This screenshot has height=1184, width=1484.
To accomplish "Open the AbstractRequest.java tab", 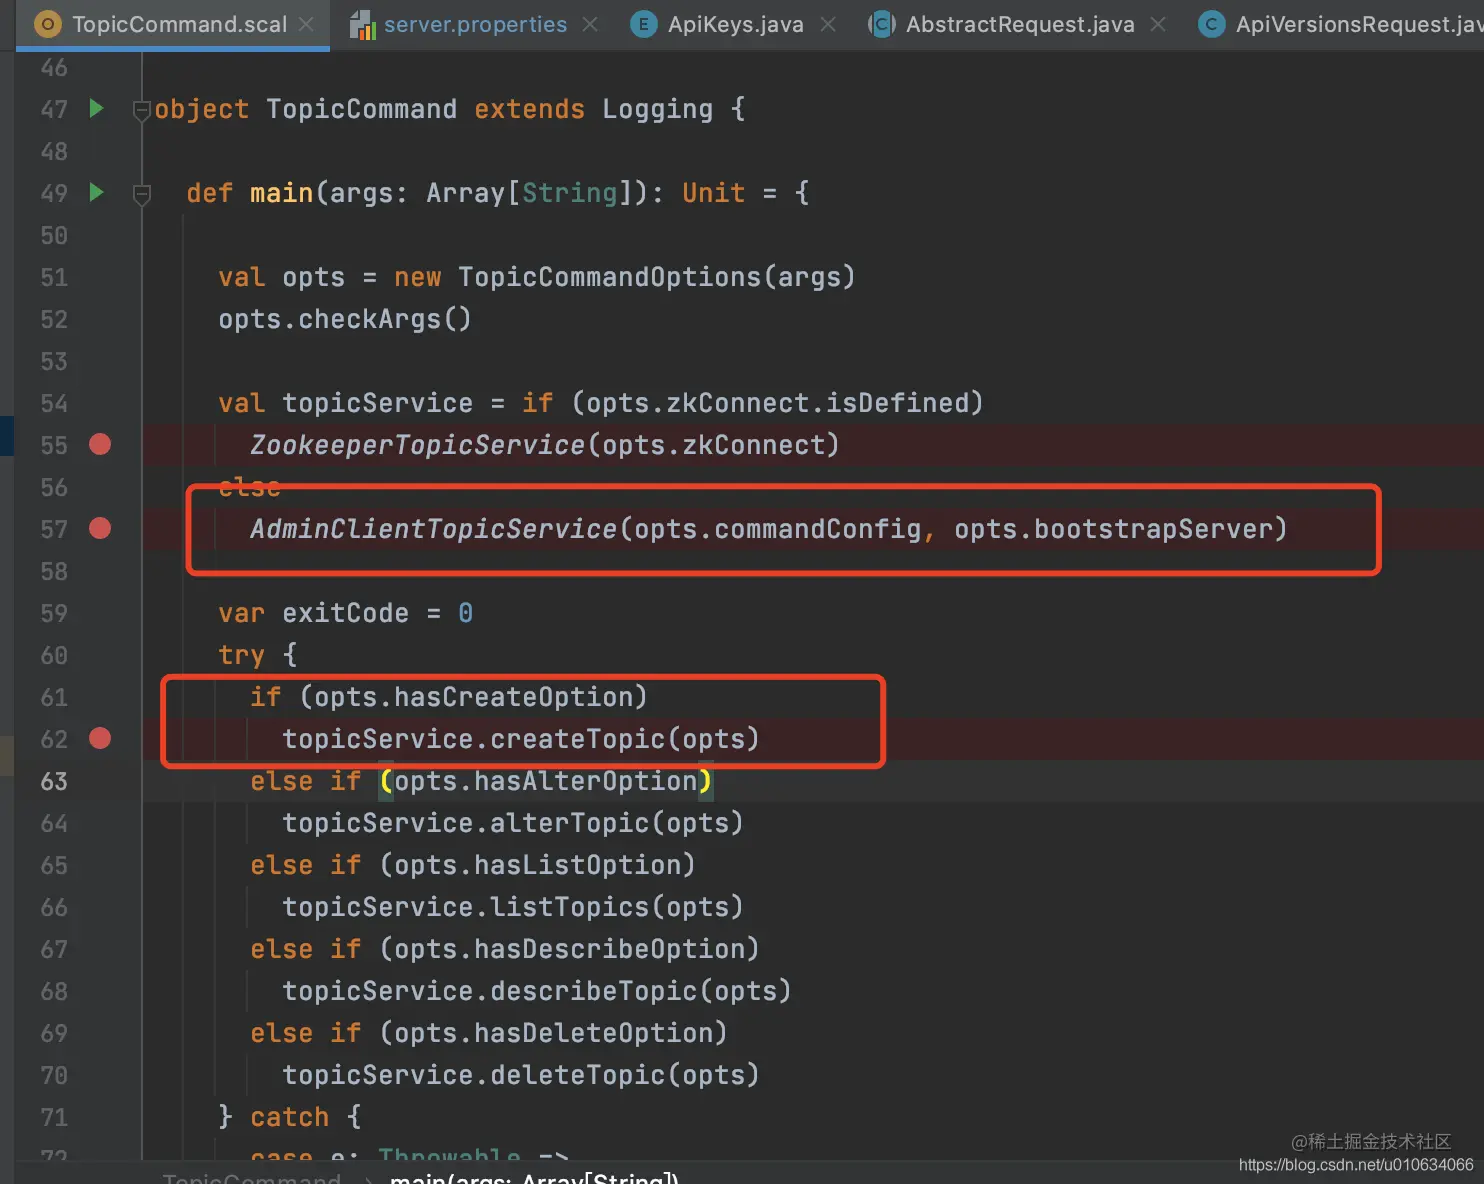I will point(1020,24).
